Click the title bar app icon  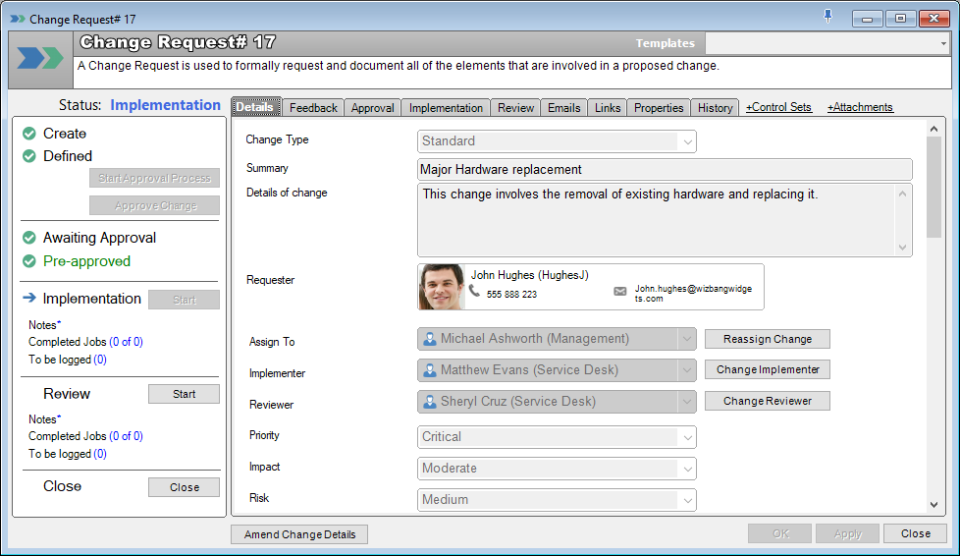click(x=18, y=19)
